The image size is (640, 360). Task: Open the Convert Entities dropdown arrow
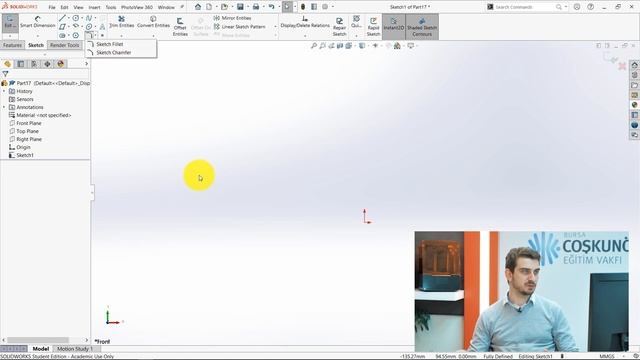coord(153,36)
